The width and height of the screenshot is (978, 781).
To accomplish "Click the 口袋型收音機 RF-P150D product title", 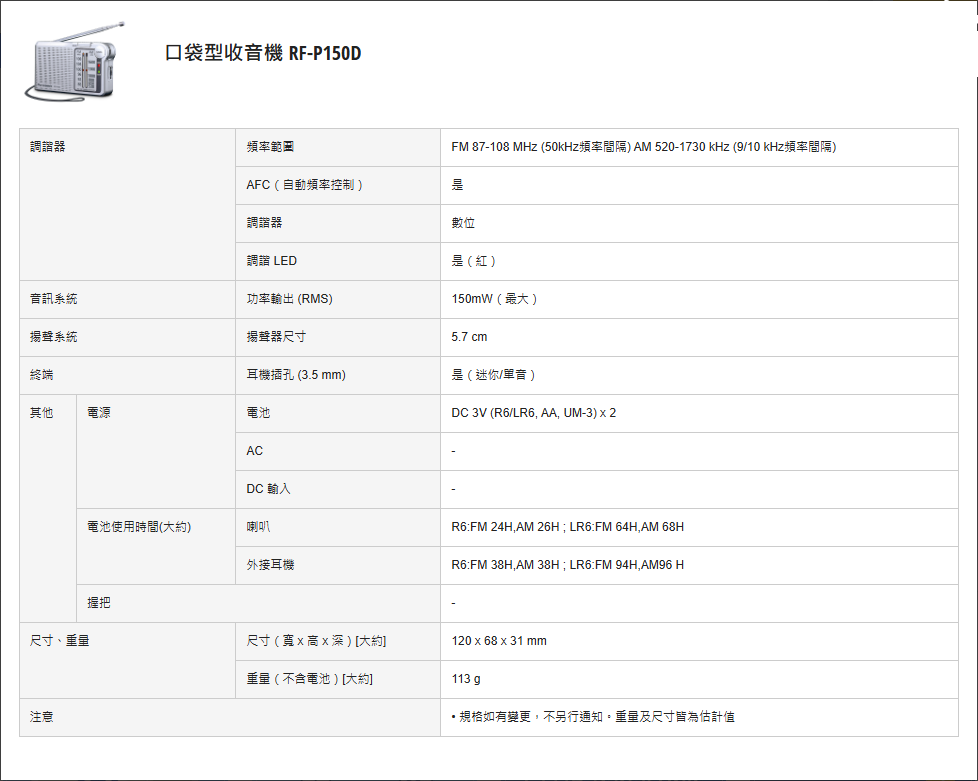I will coord(263,53).
